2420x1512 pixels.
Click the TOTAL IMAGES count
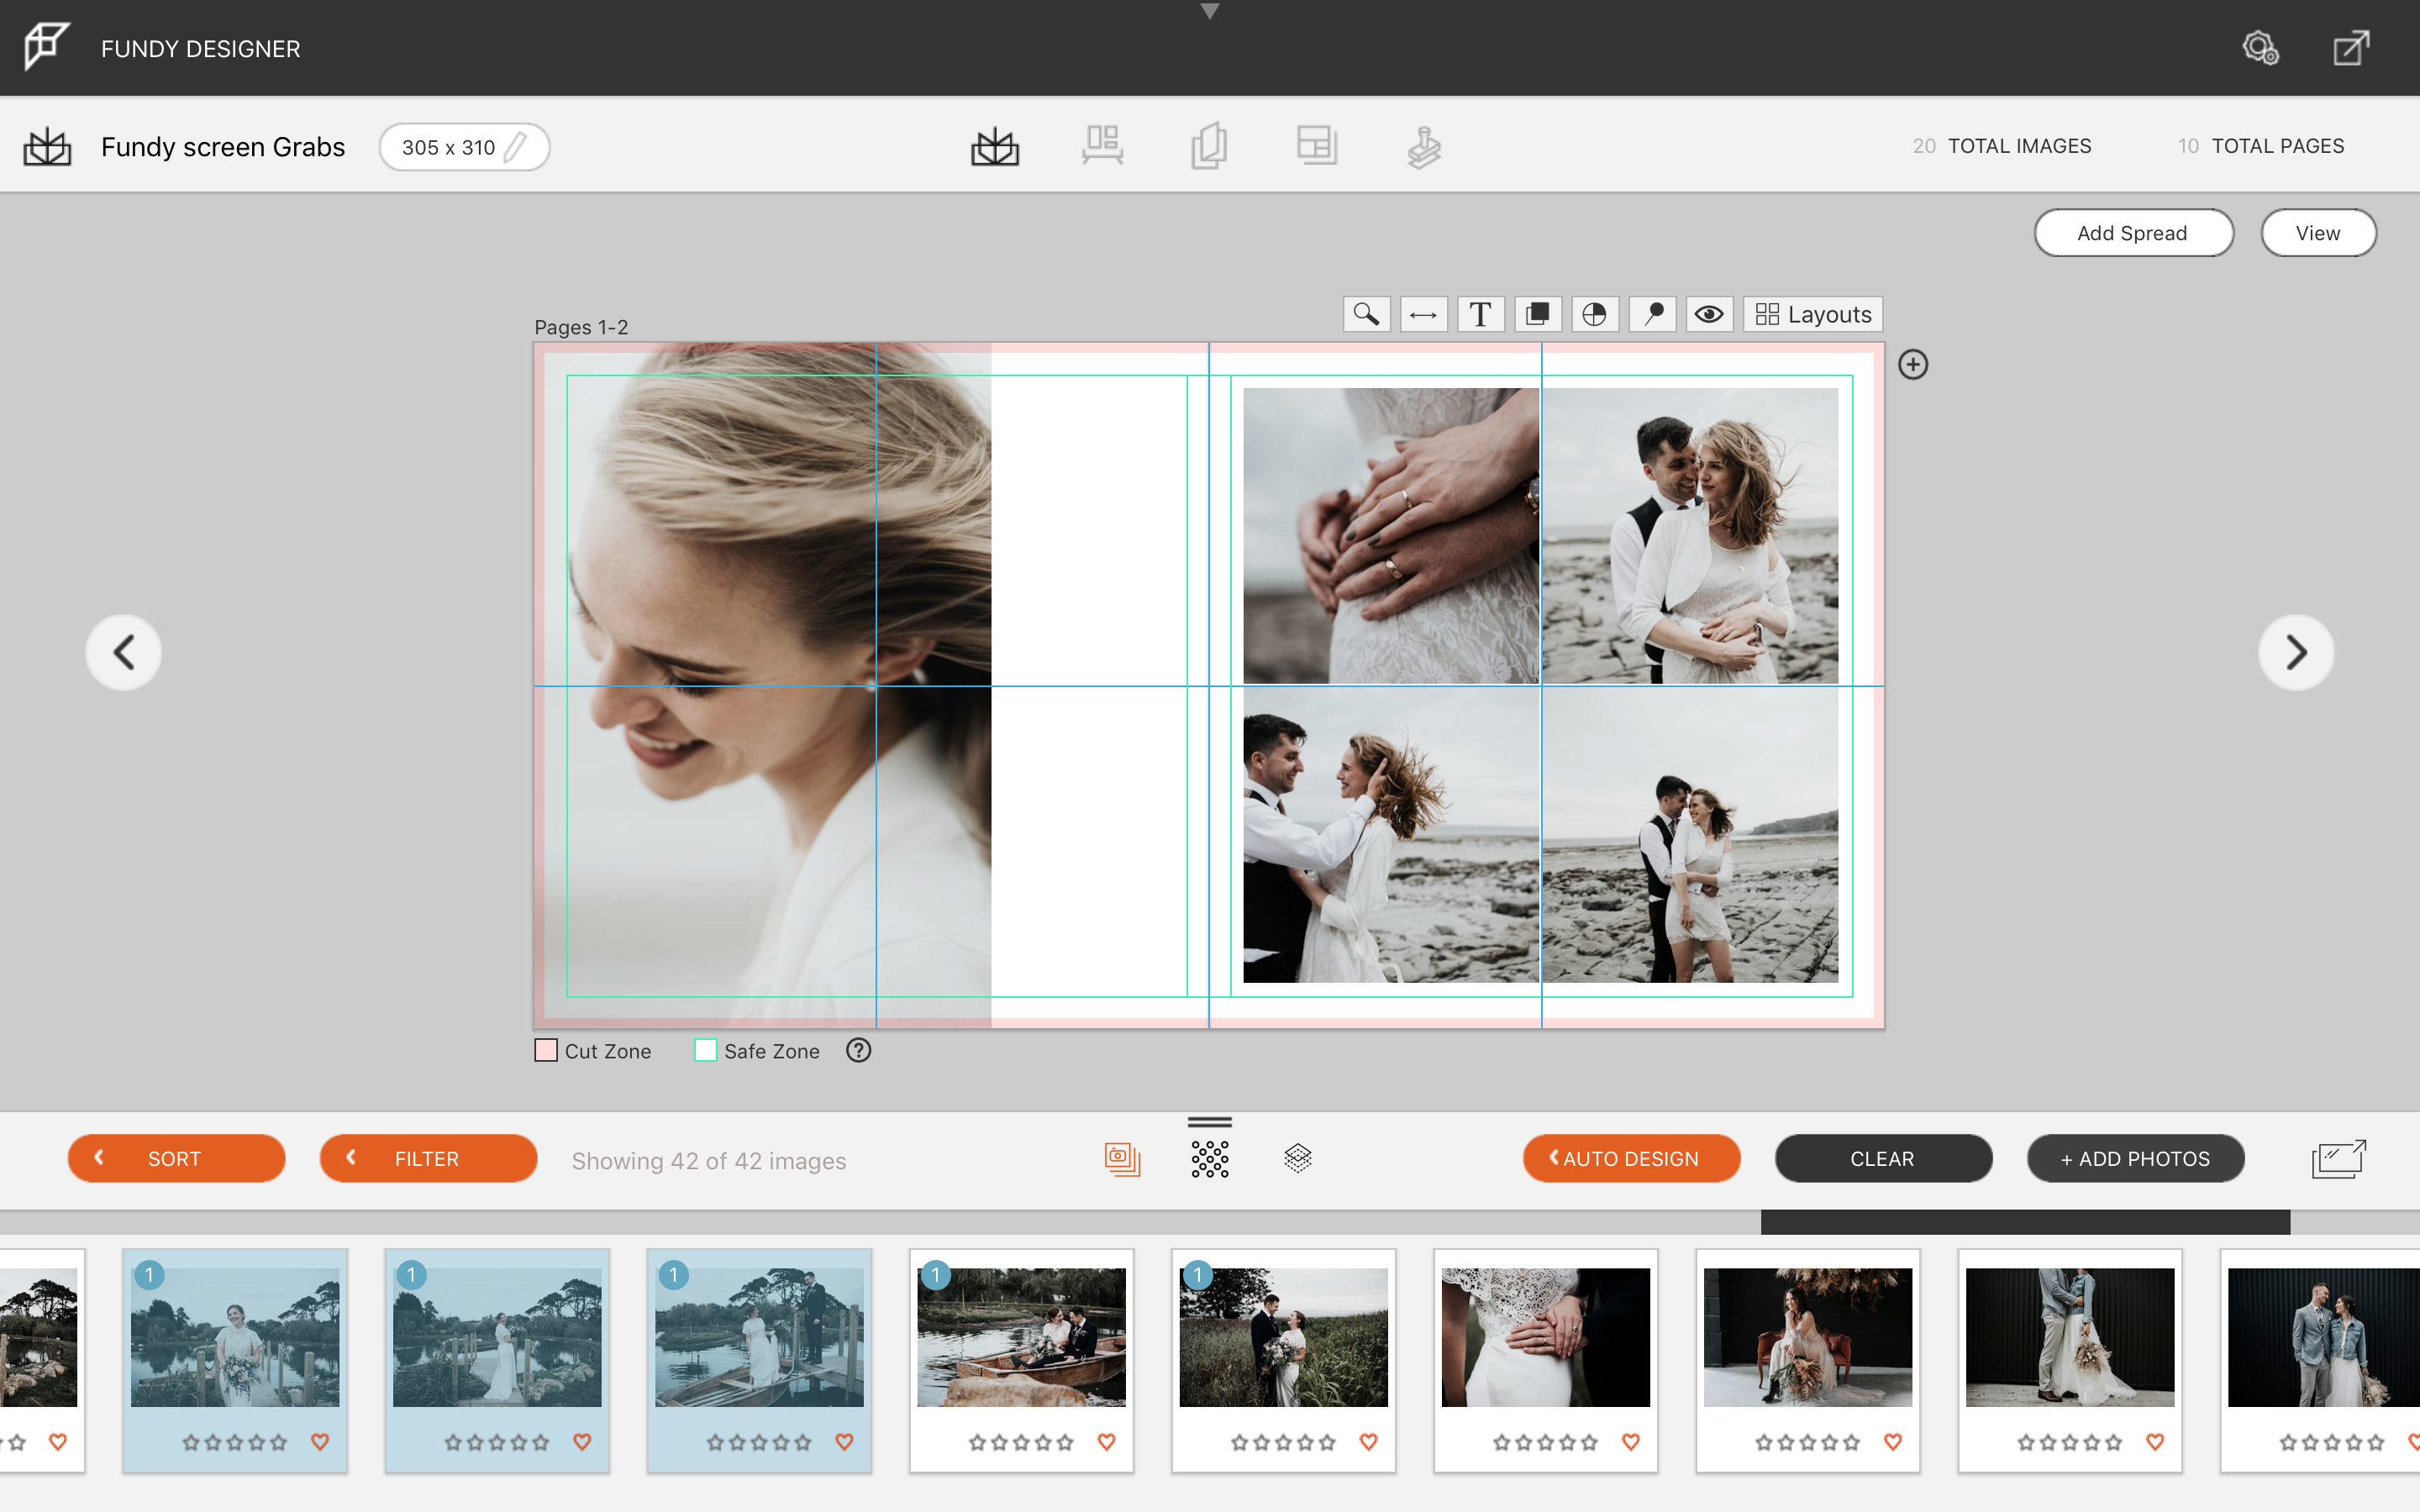click(x=2001, y=146)
